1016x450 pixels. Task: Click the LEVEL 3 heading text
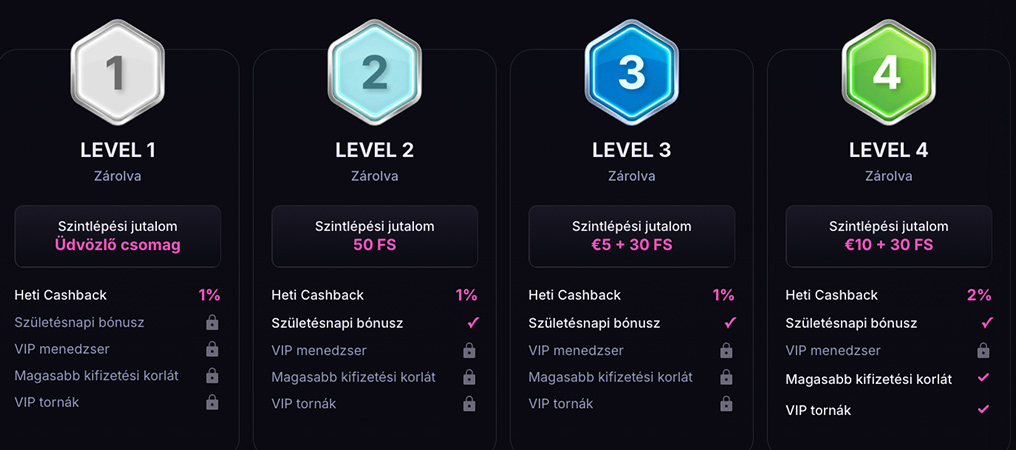632,150
